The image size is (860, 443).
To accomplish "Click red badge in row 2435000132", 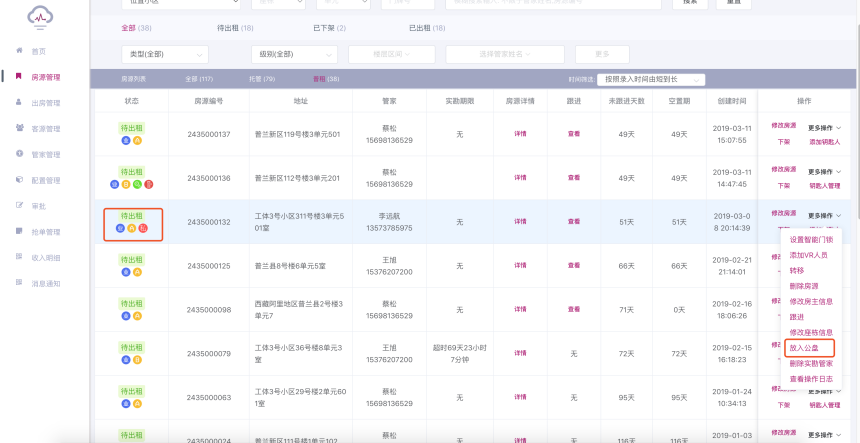I will pyautogui.click(x=143, y=229).
